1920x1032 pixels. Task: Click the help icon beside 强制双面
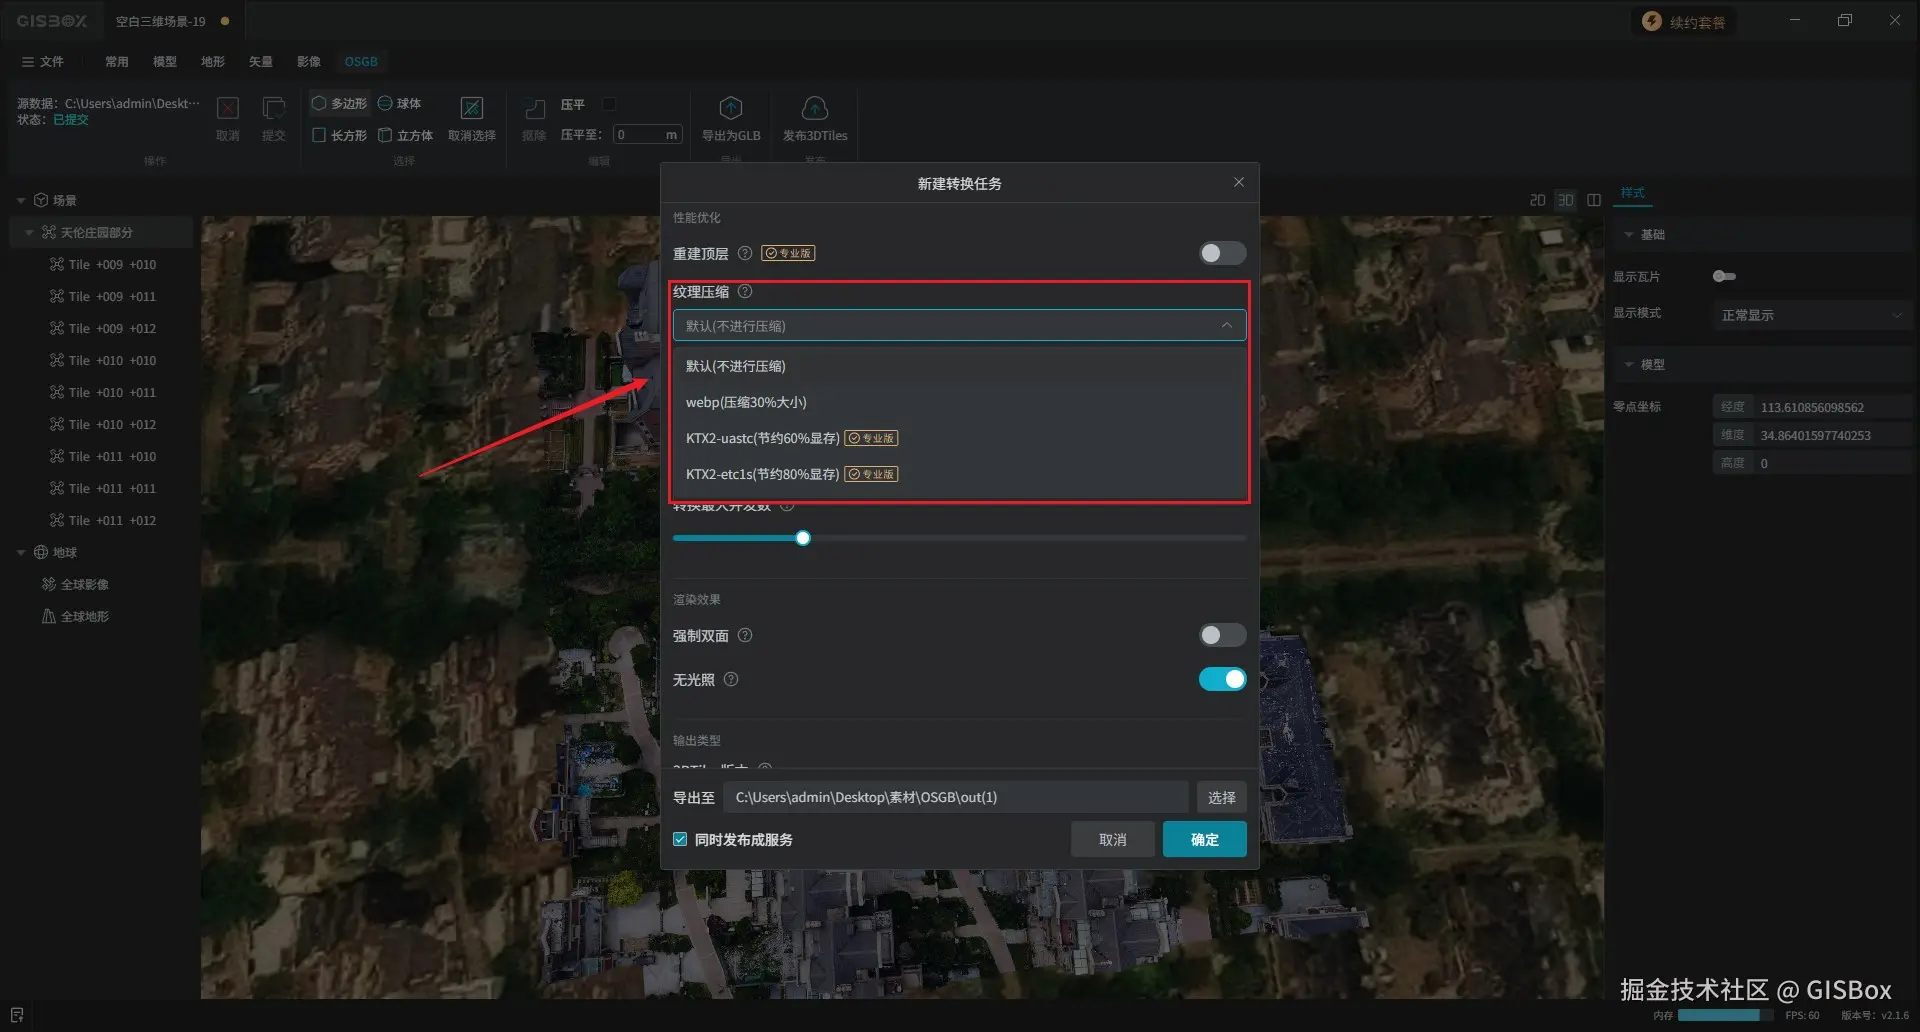click(x=745, y=635)
